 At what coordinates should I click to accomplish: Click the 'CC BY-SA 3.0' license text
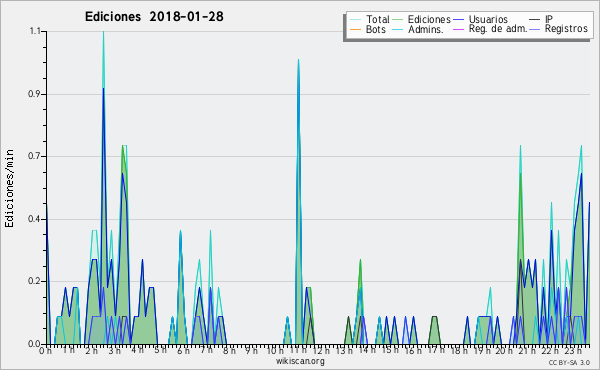pyautogui.click(x=569, y=363)
